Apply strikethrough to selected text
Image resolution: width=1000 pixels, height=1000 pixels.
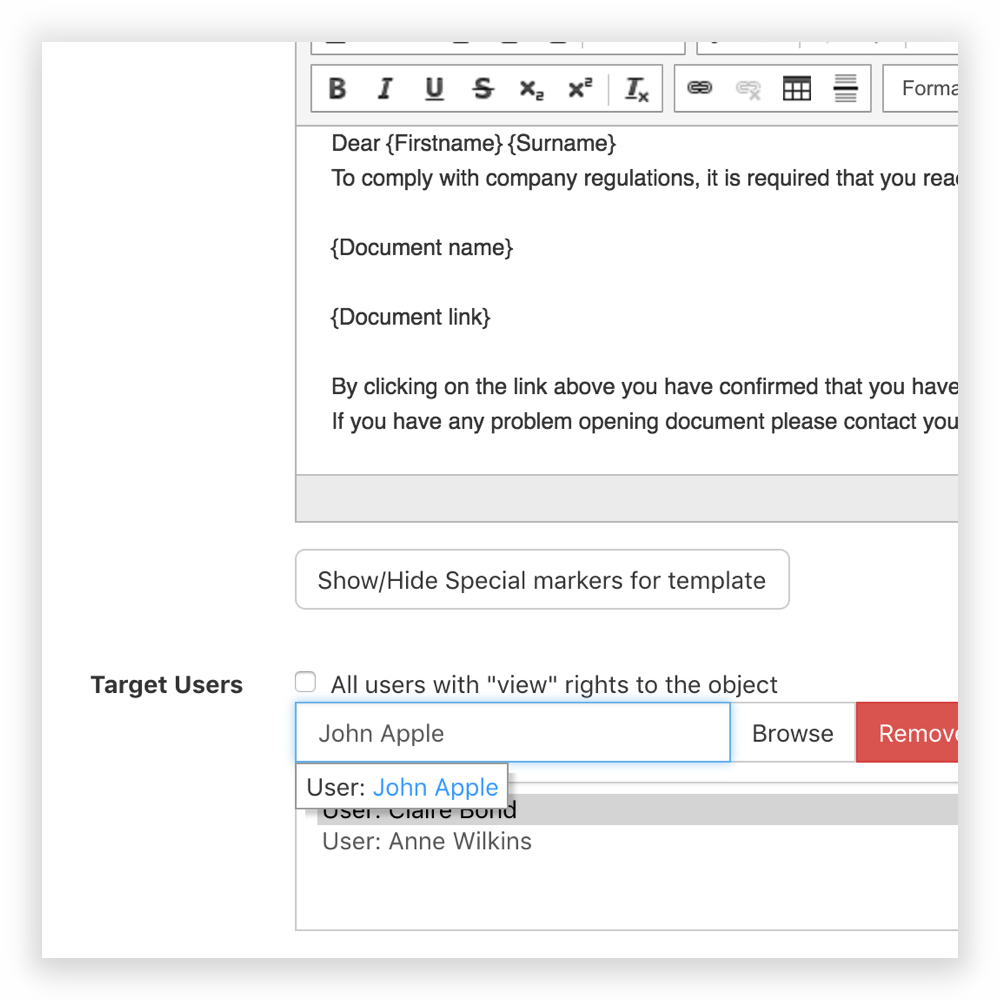pyautogui.click(x=483, y=89)
